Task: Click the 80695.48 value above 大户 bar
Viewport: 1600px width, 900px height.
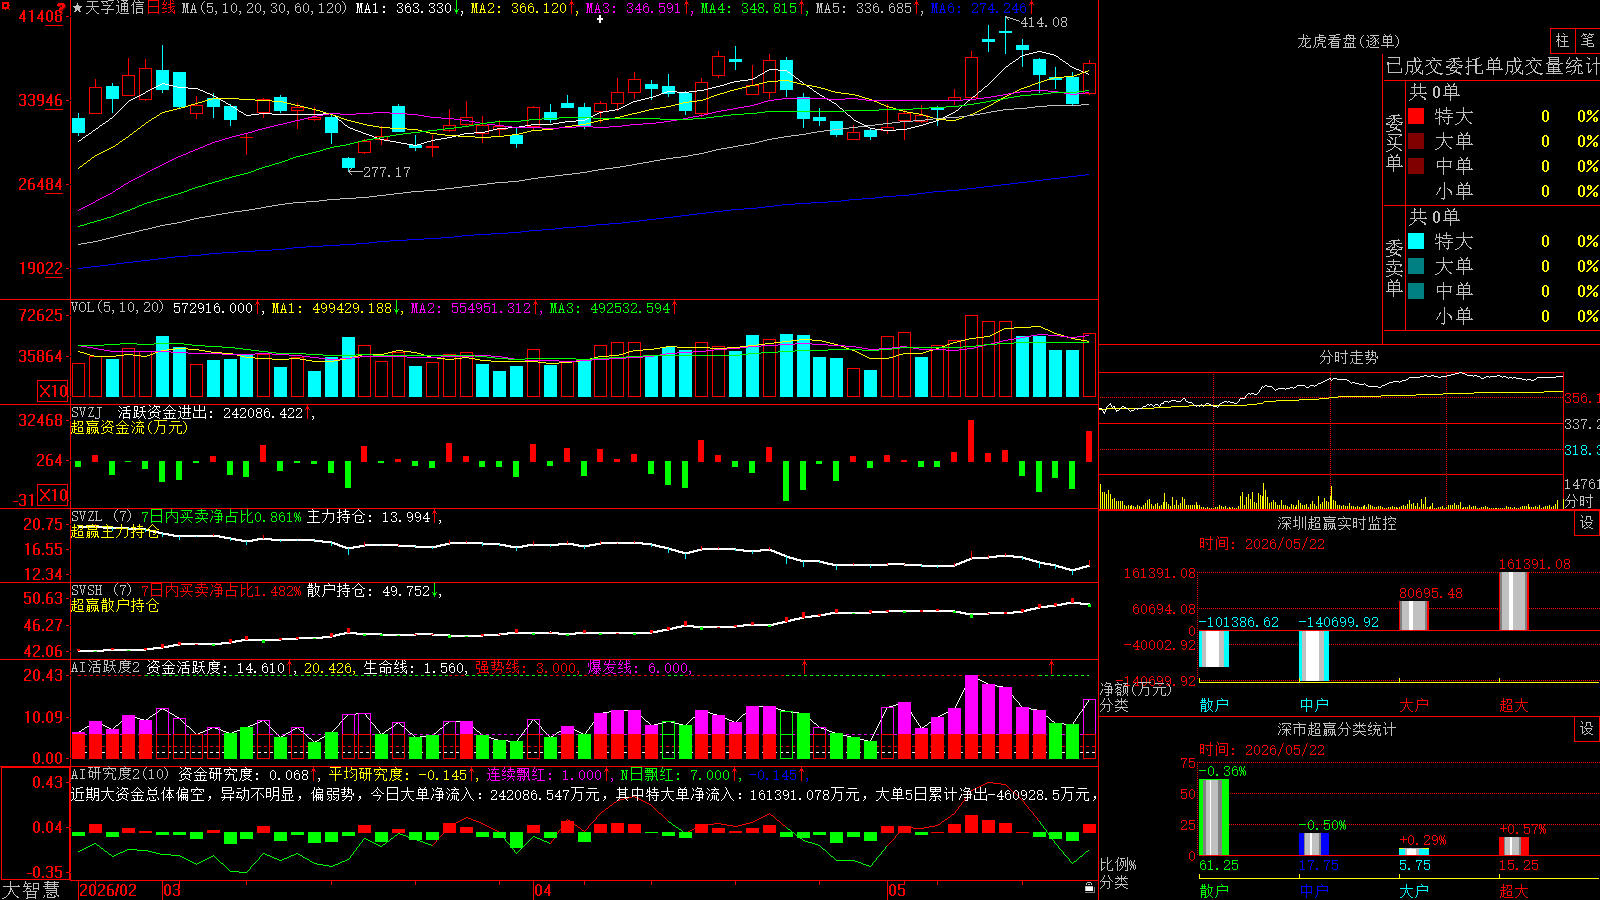Action: 1430,593
